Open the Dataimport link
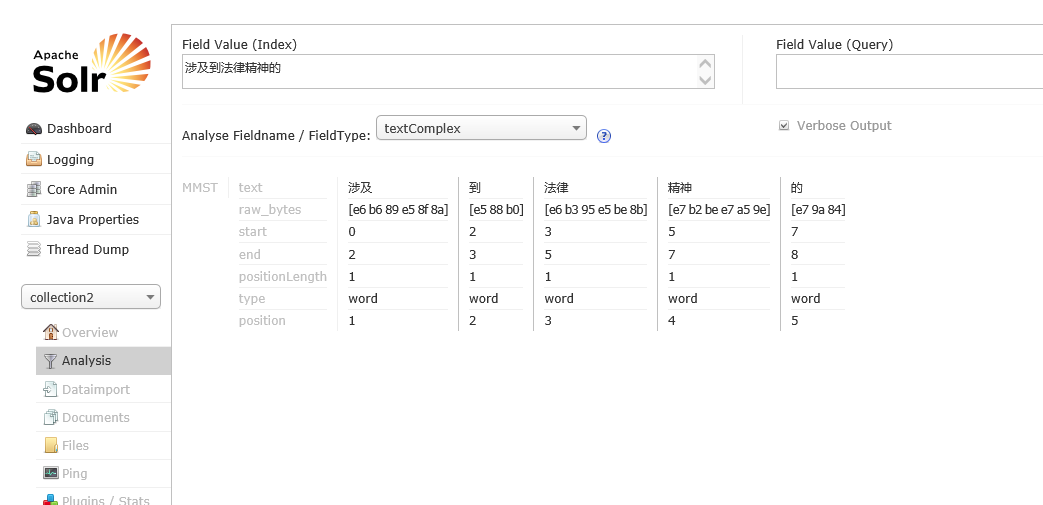The image size is (1043, 505). [96, 389]
